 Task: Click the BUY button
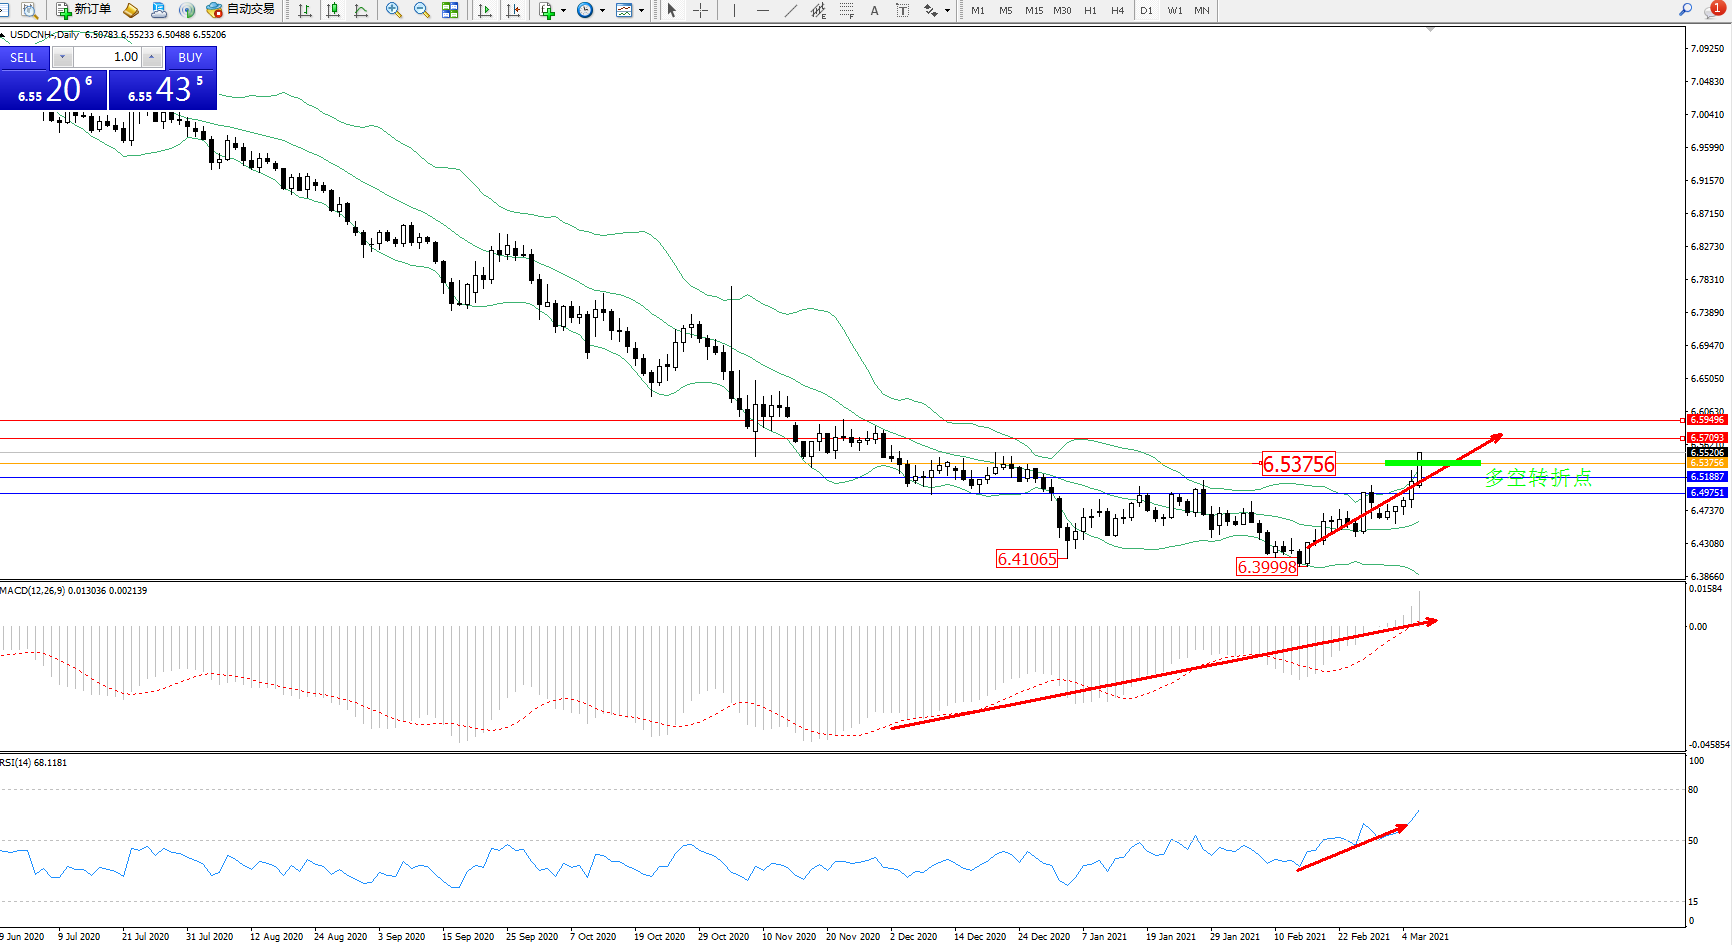pos(190,57)
